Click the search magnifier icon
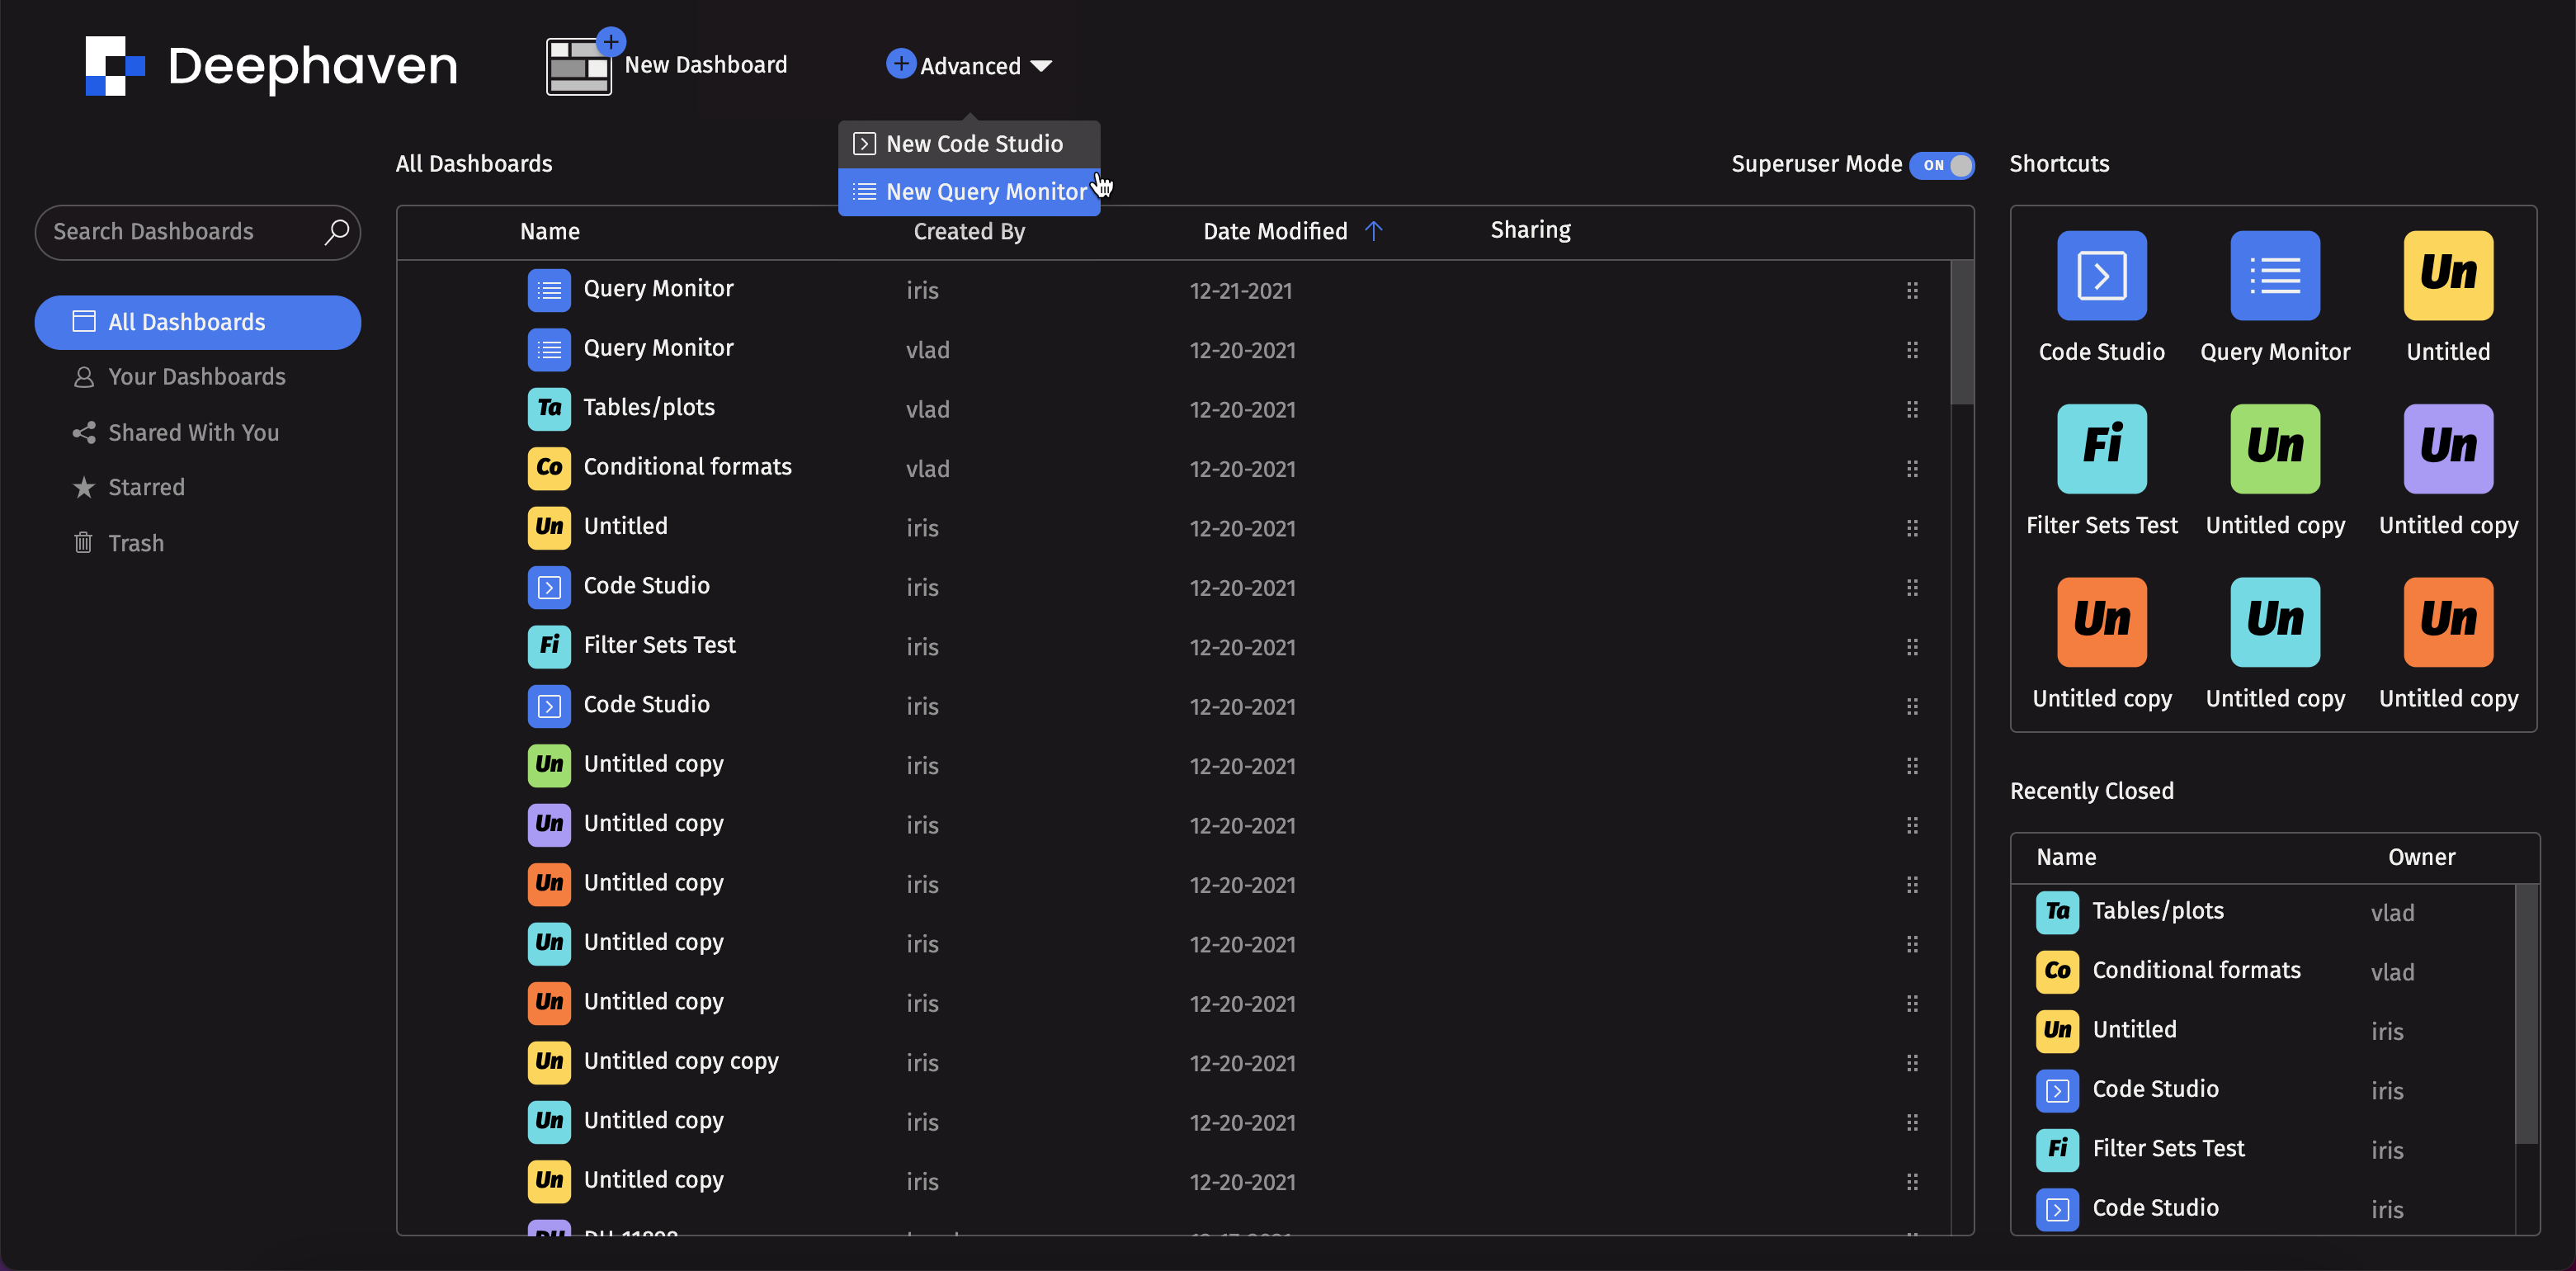The width and height of the screenshot is (2576, 1271). click(336, 232)
